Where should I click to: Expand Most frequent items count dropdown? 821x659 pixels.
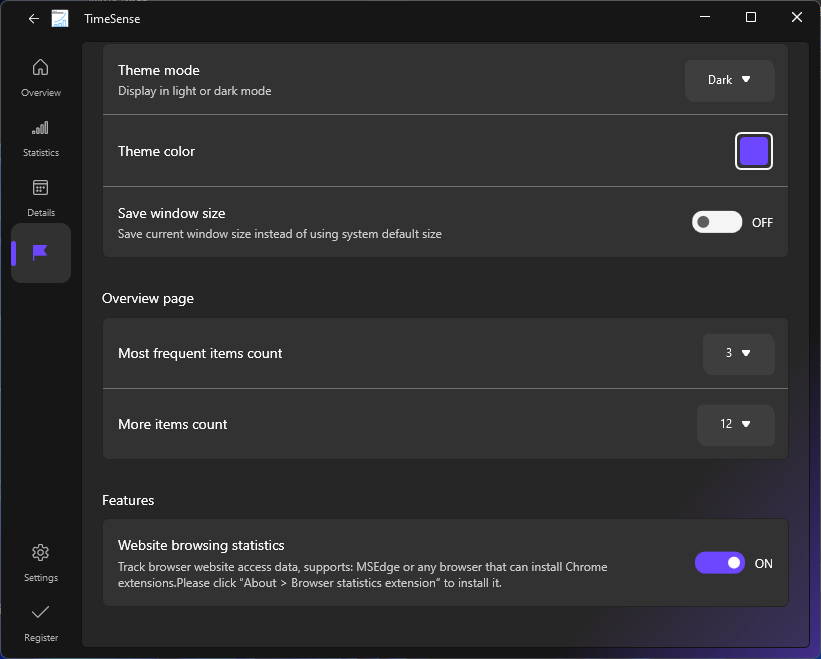(738, 353)
